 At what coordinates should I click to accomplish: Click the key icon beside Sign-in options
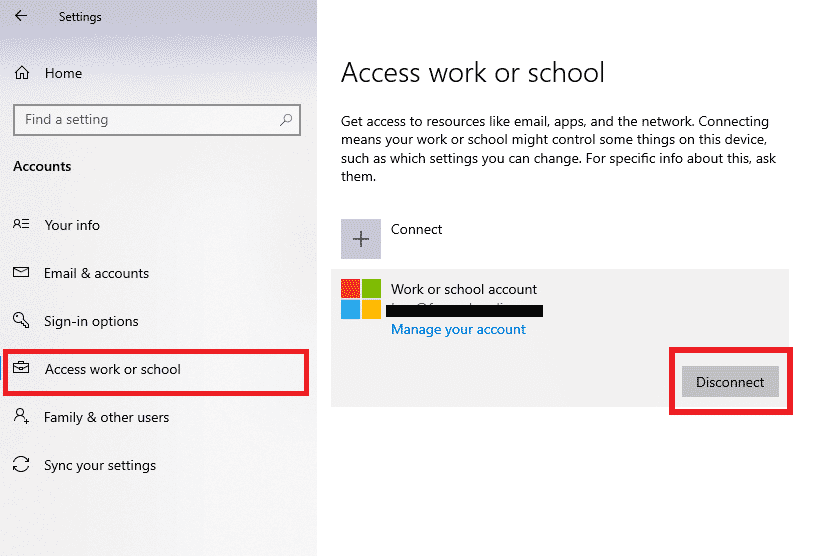pos(21,321)
